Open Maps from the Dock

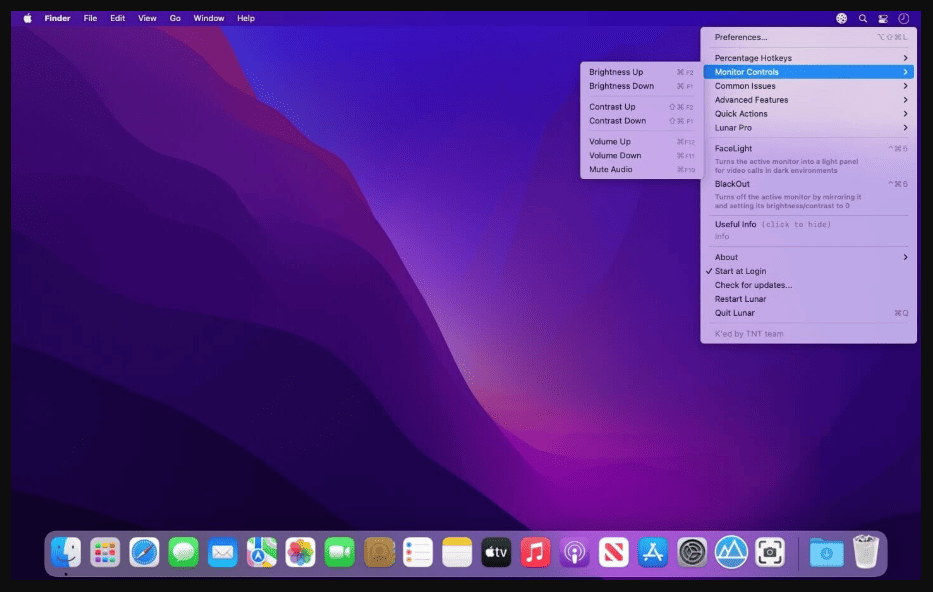tap(261, 552)
